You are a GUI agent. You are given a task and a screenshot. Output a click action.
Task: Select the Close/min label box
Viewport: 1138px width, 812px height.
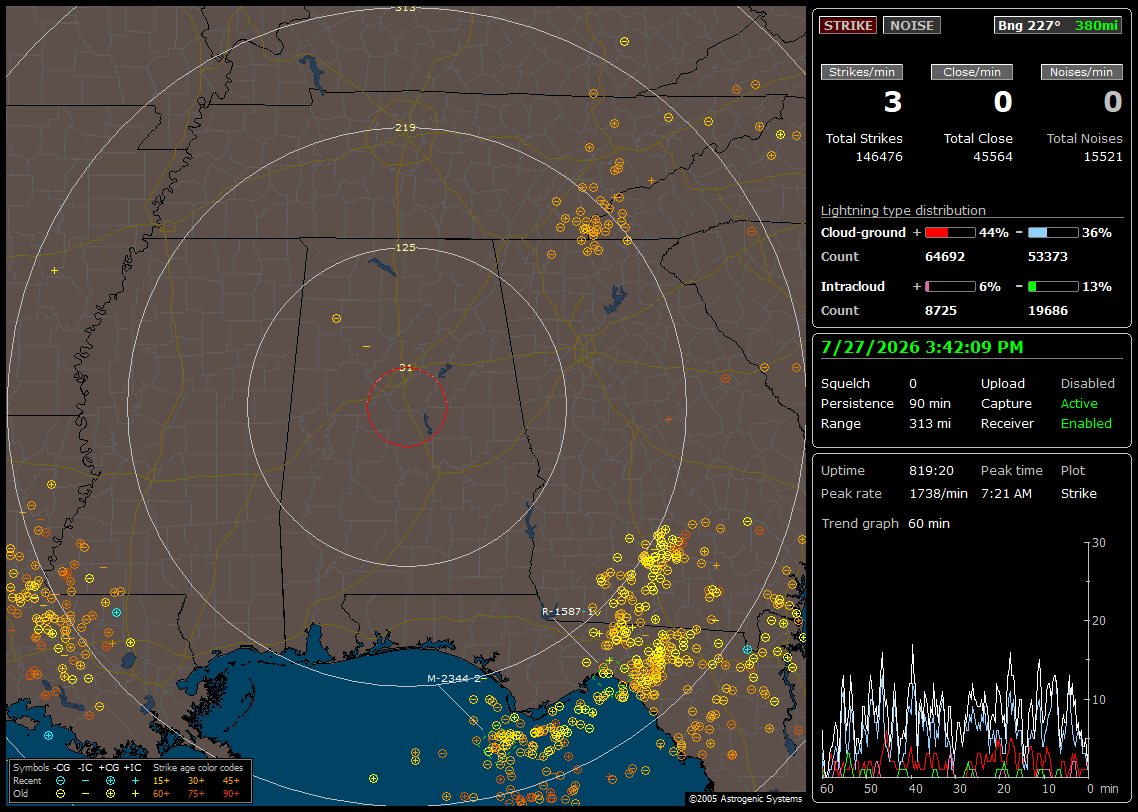click(972, 72)
